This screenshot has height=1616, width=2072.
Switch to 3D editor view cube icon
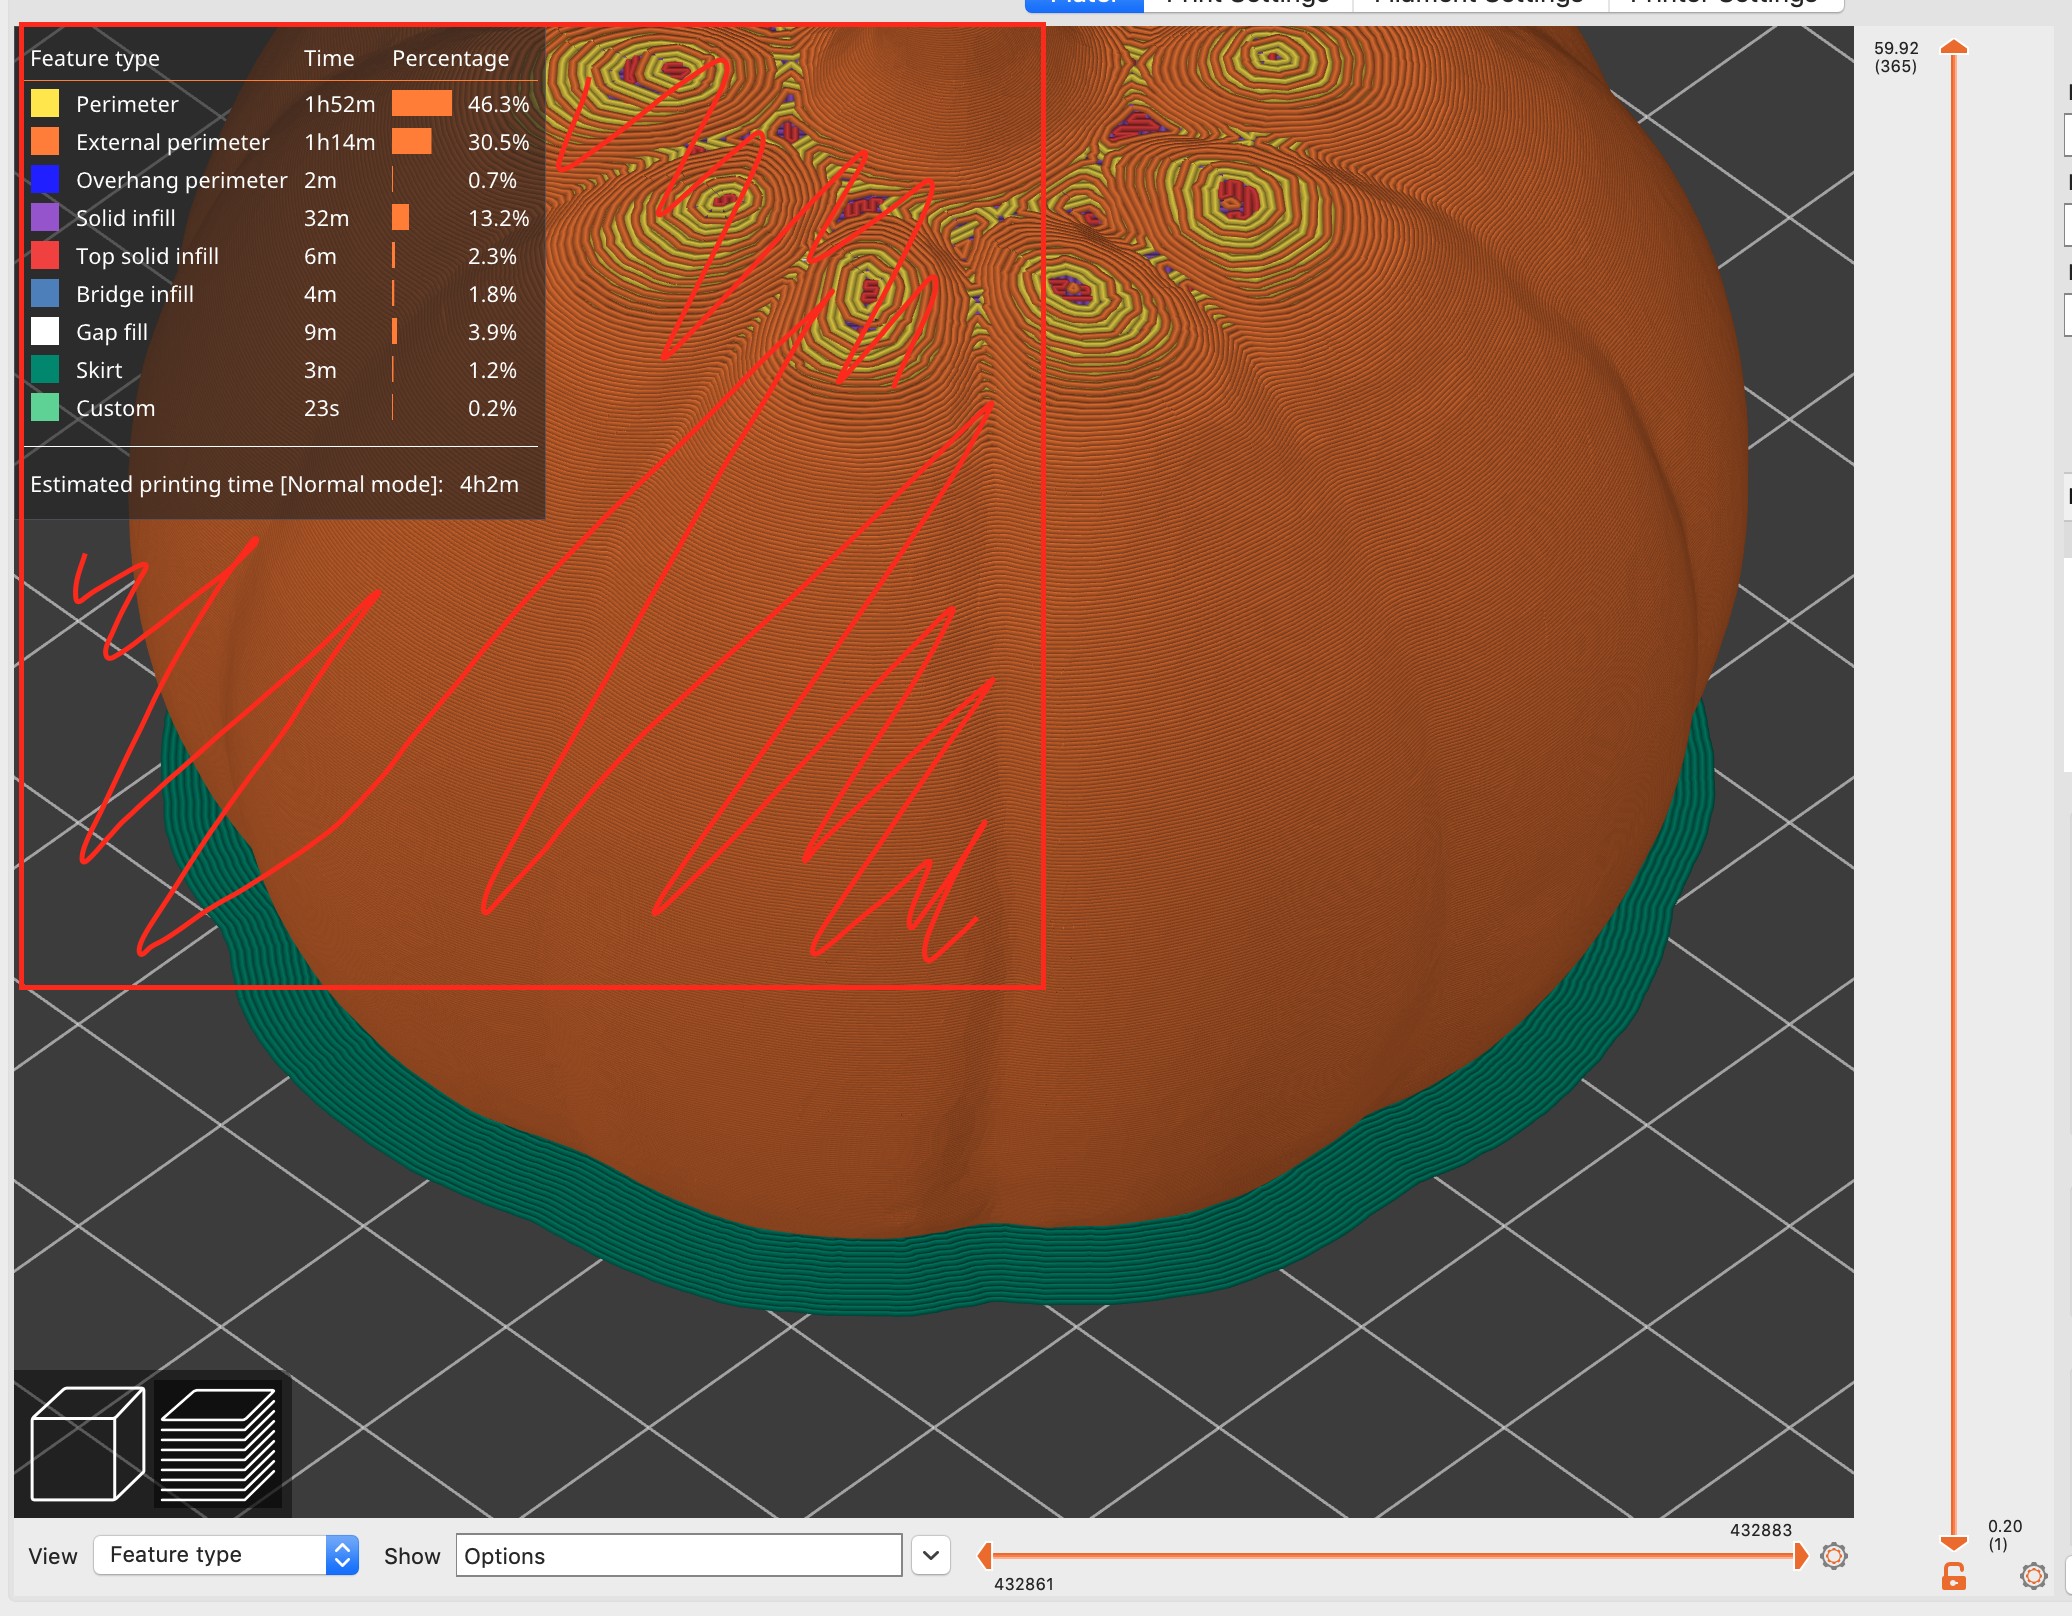click(x=87, y=1443)
